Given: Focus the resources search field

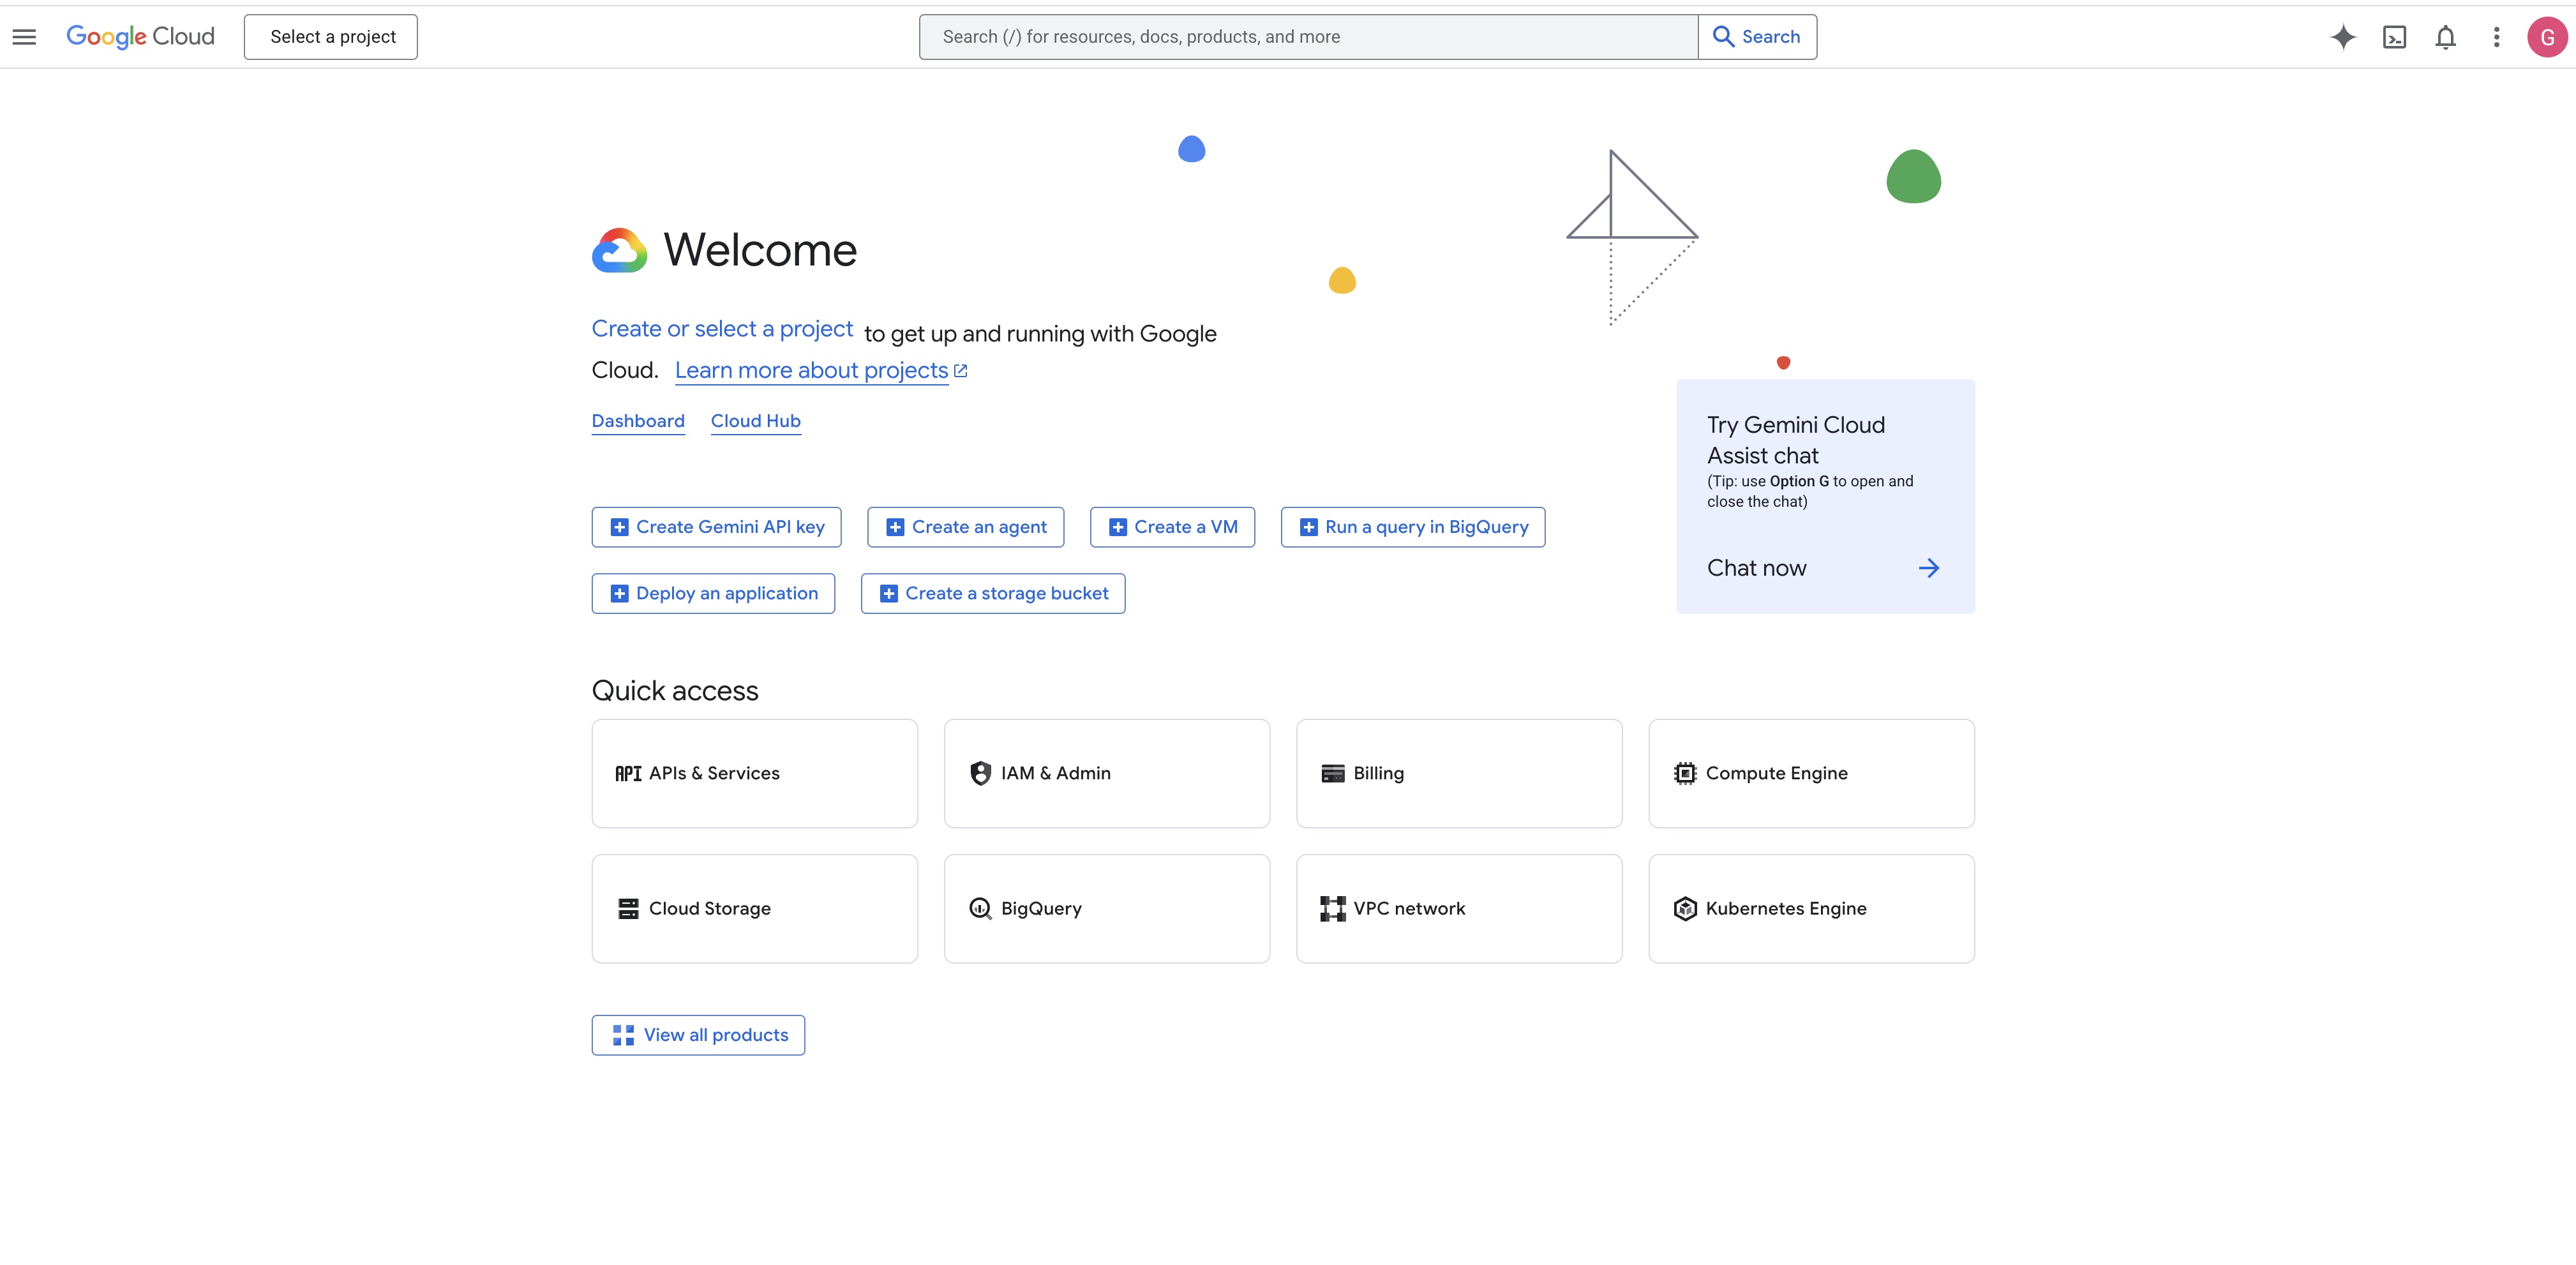Looking at the screenshot, I should [1308, 37].
